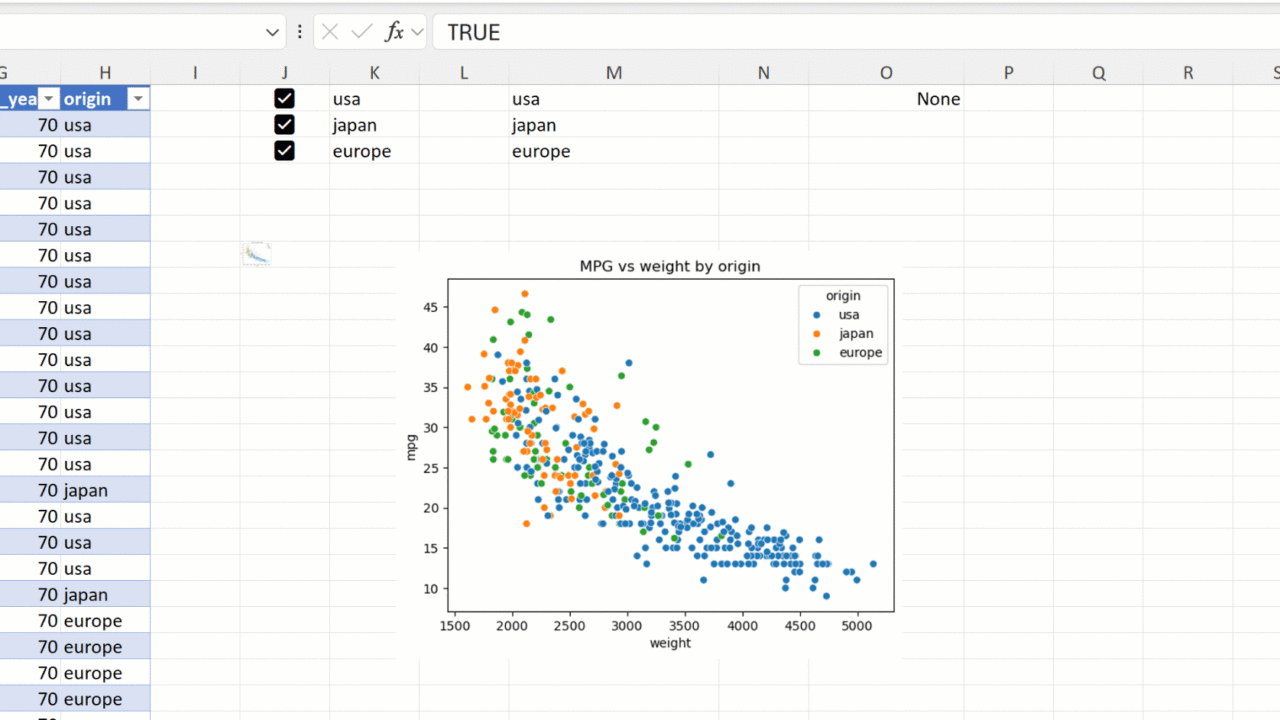The height and width of the screenshot is (720, 1280).
Task: Uncheck the usa checkbox
Action: [x=284, y=99]
